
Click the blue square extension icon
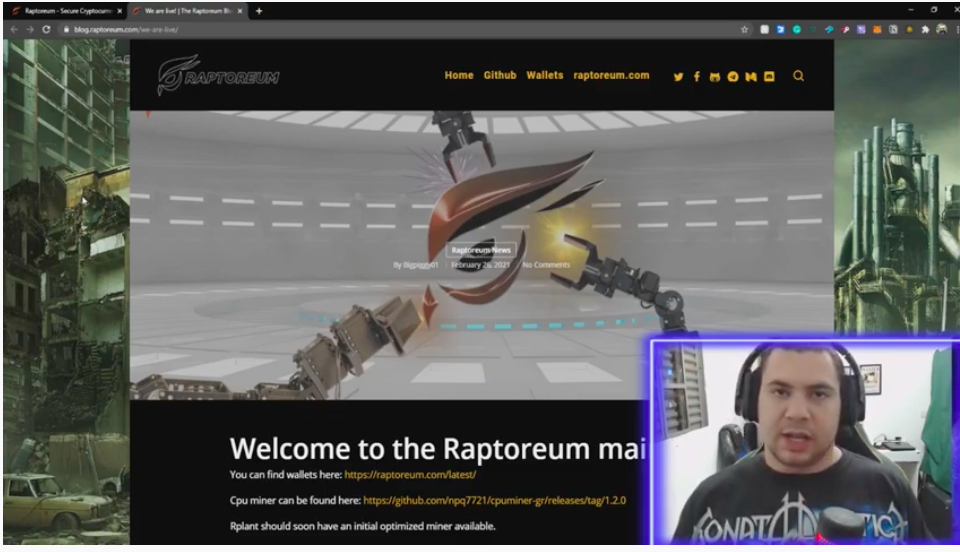tap(781, 29)
